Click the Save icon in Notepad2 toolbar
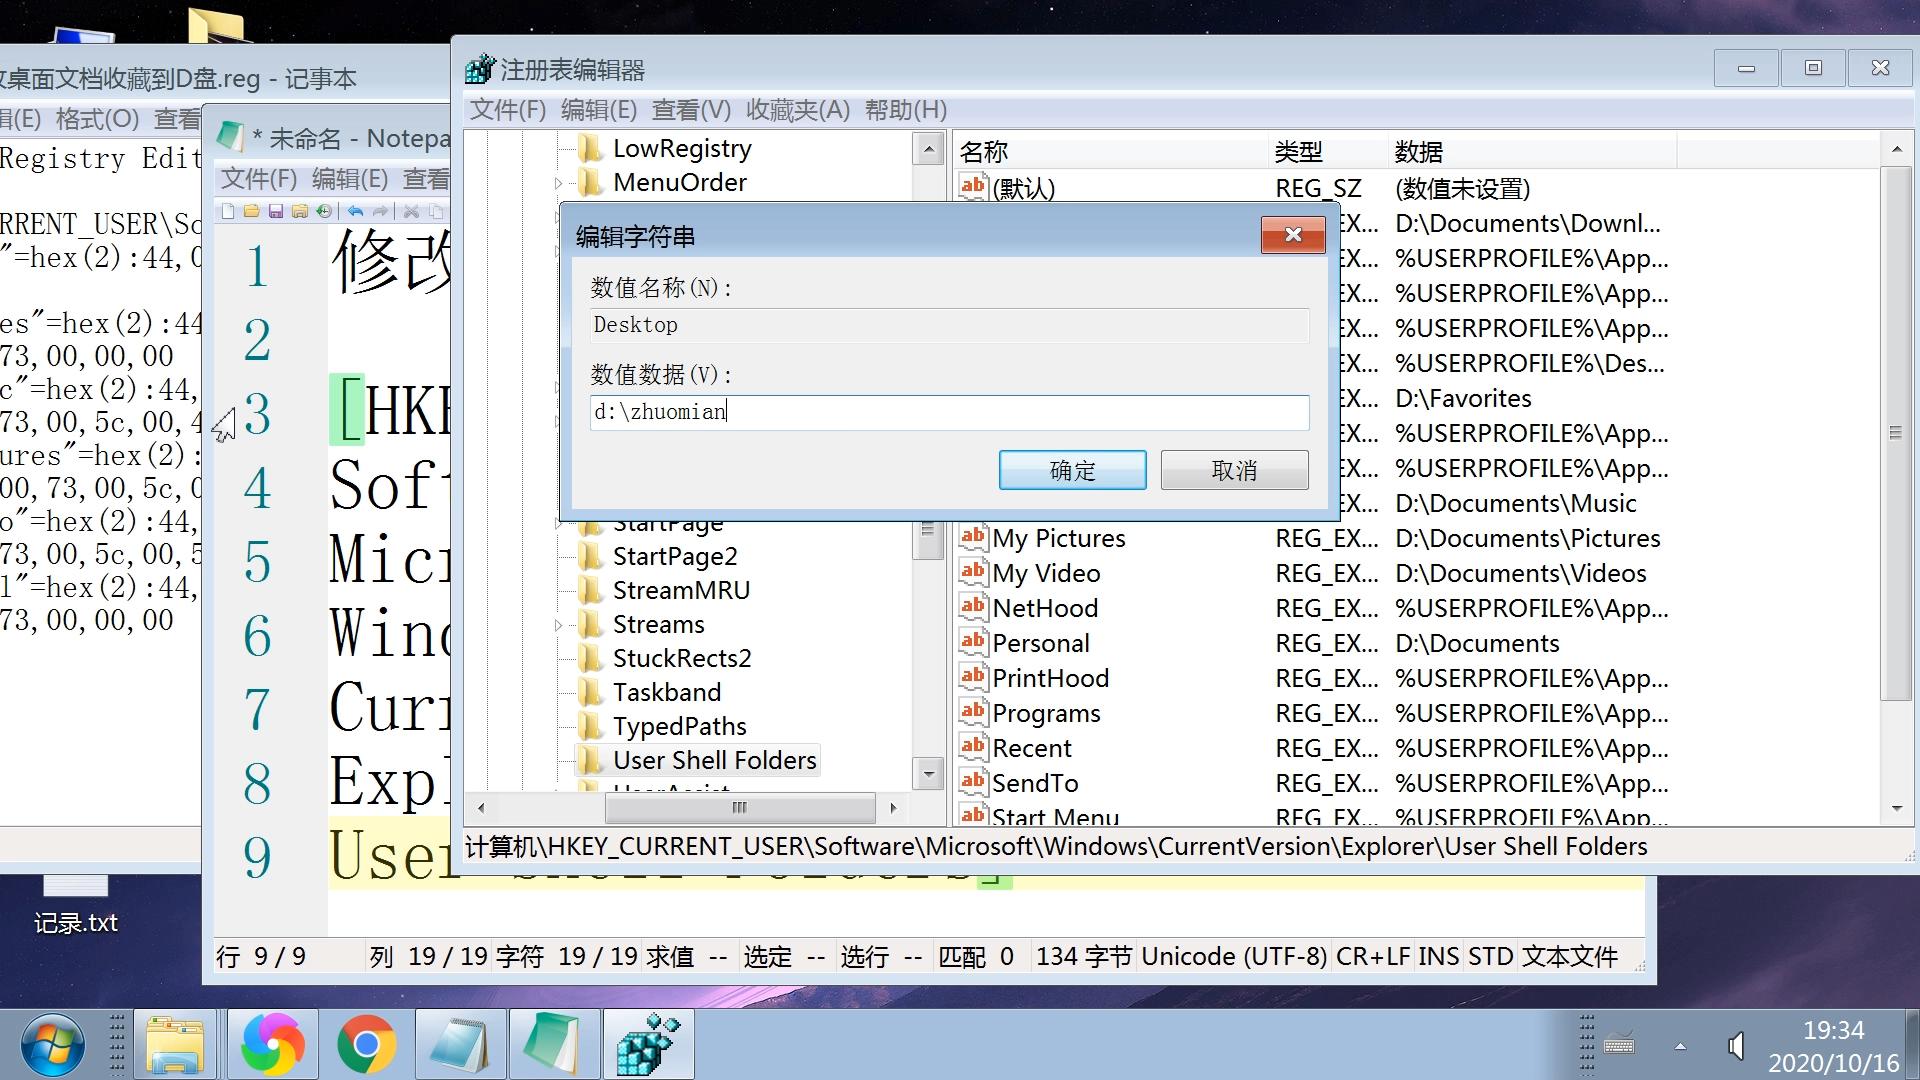Screen dimensions: 1920x1080 pyautogui.click(x=276, y=211)
